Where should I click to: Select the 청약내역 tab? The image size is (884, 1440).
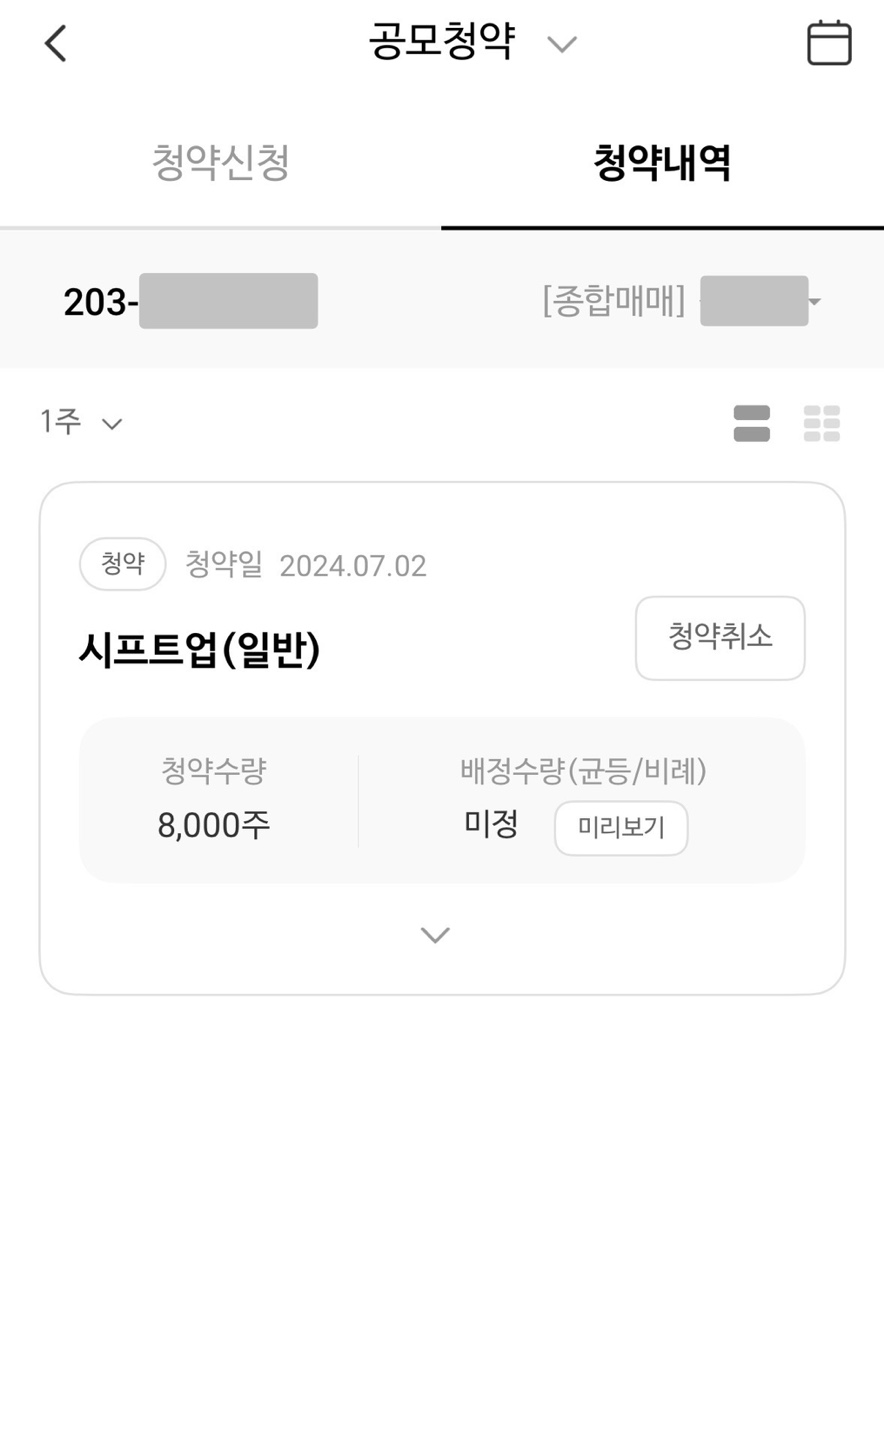pyautogui.click(x=662, y=163)
